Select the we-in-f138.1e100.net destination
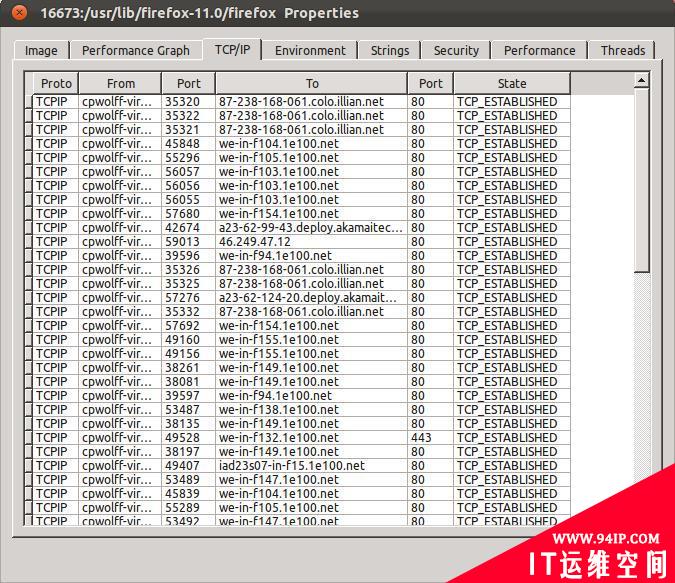The width and height of the screenshot is (675, 583). 311,409
